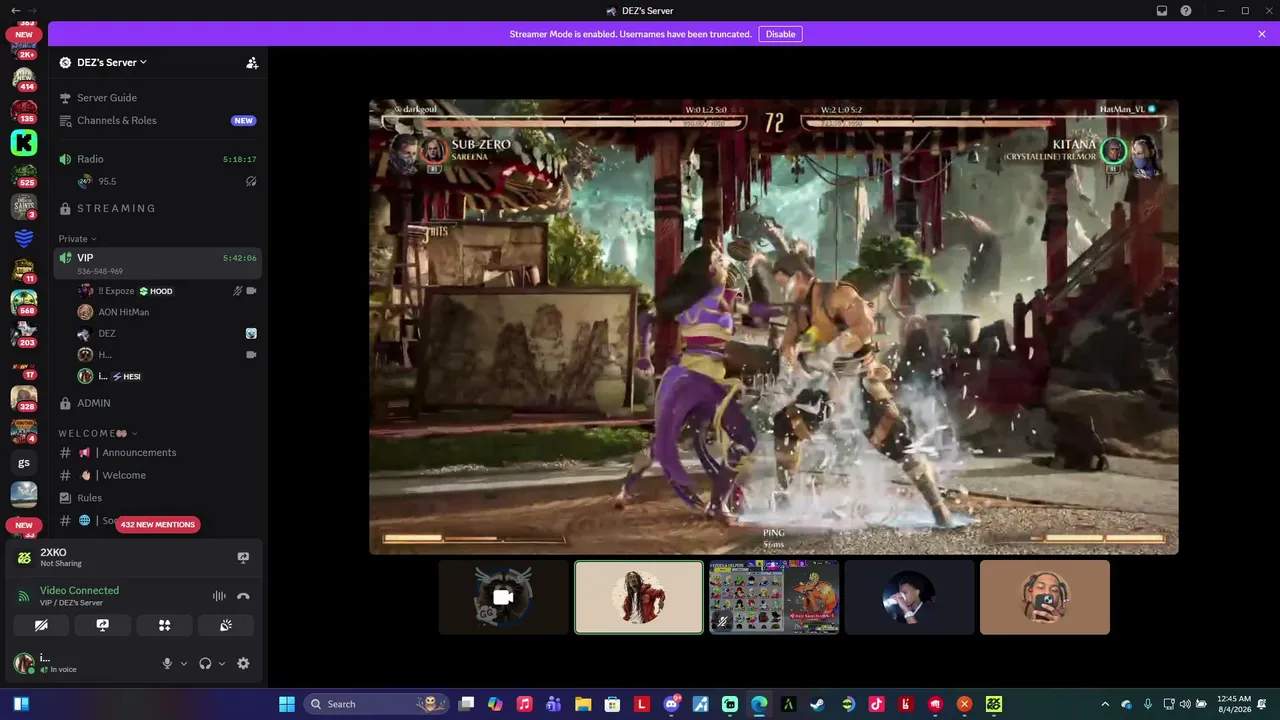Select the AON HitMan user
1280x720 pixels.
click(168, 312)
